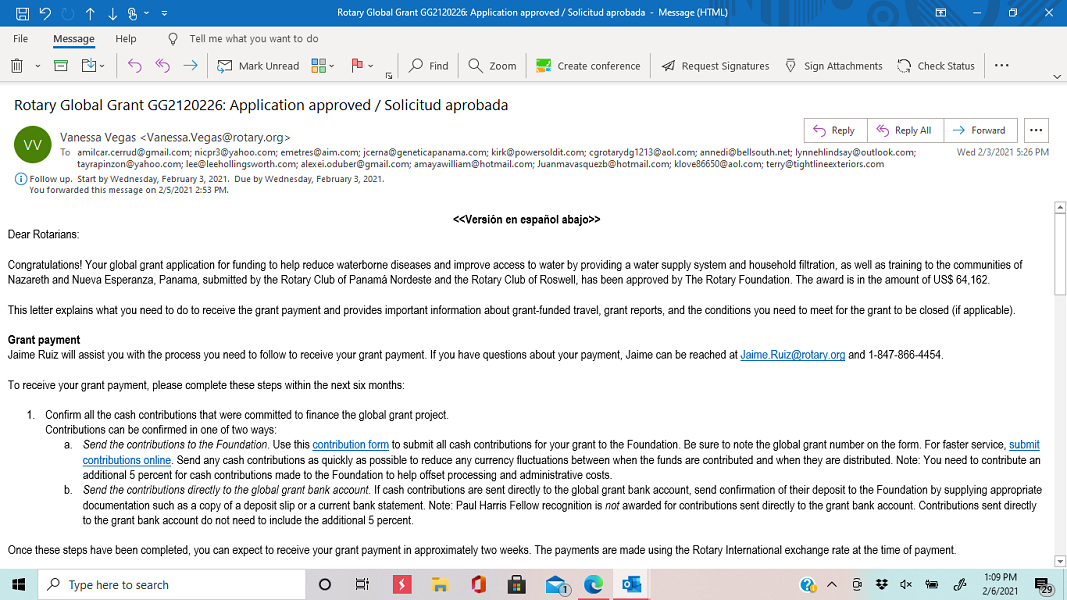Click the Zoom magnifier button
The height and width of the screenshot is (600, 1067).
tap(492, 66)
